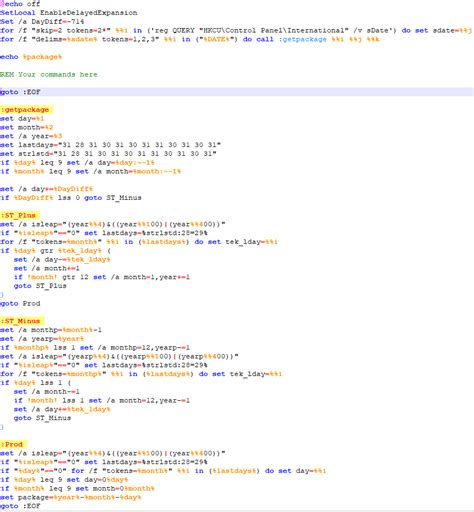Click the :getpackage label line
Viewport: 474px width, 512px height.
[26, 110]
